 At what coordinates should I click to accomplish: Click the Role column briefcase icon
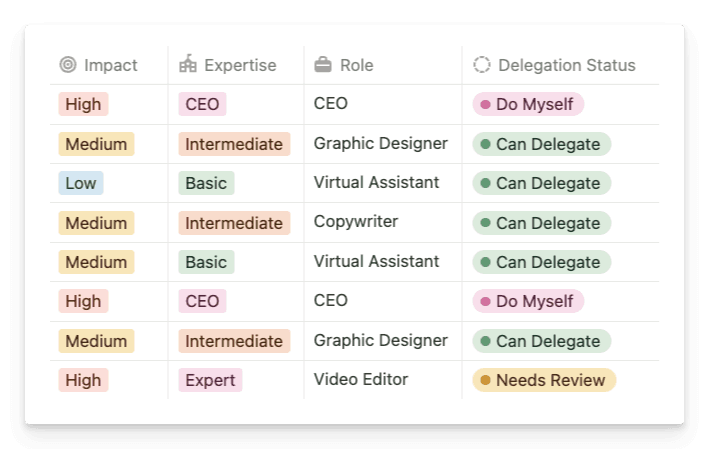(x=323, y=65)
